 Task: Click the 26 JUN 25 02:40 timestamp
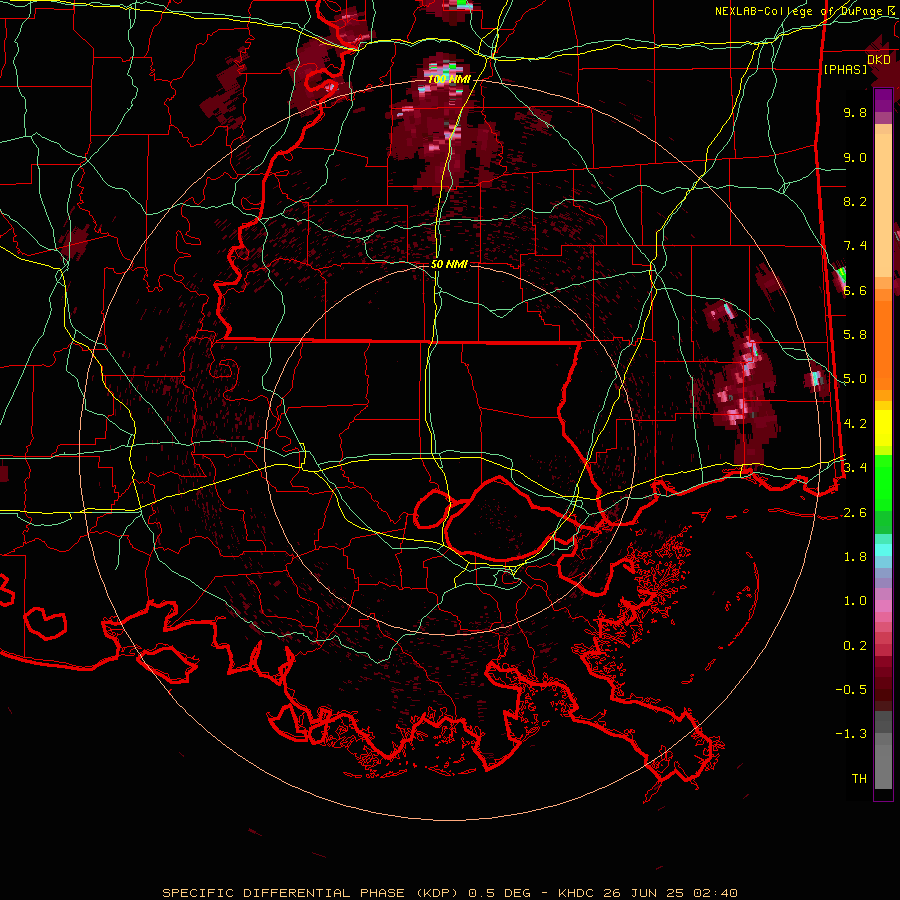670,893
